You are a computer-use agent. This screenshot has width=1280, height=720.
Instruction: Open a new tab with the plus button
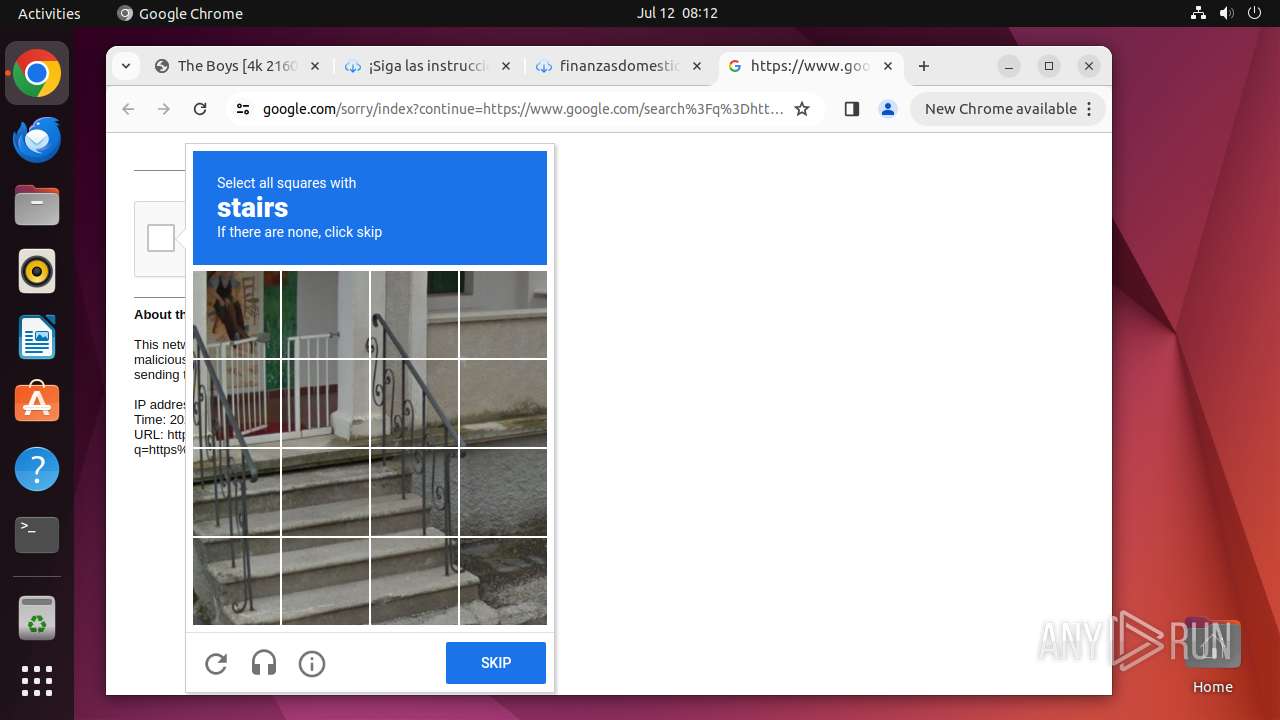tap(924, 66)
